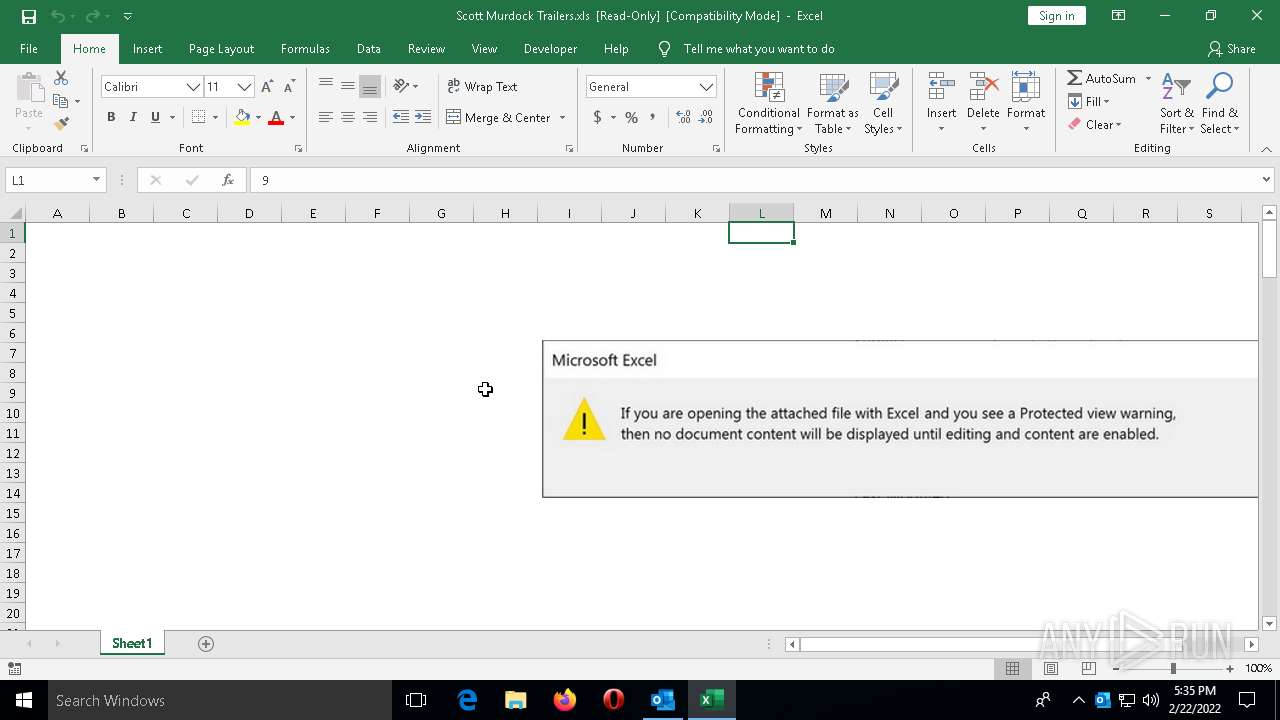Image resolution: width=1280 pixels, height=720 pixels.
Task: Open the General number format dropdown
Action: 706,87
